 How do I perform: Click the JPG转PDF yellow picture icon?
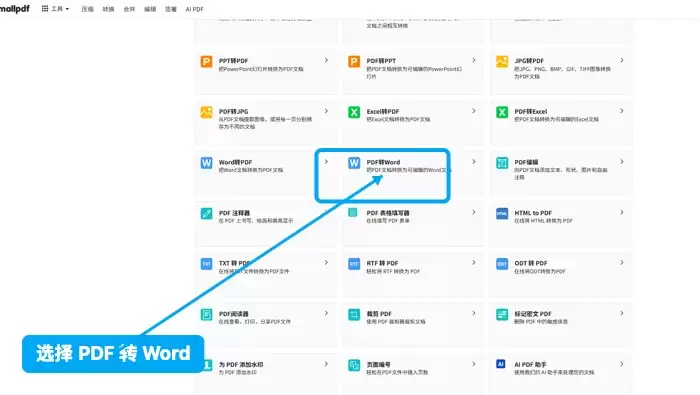click(502, 62)
